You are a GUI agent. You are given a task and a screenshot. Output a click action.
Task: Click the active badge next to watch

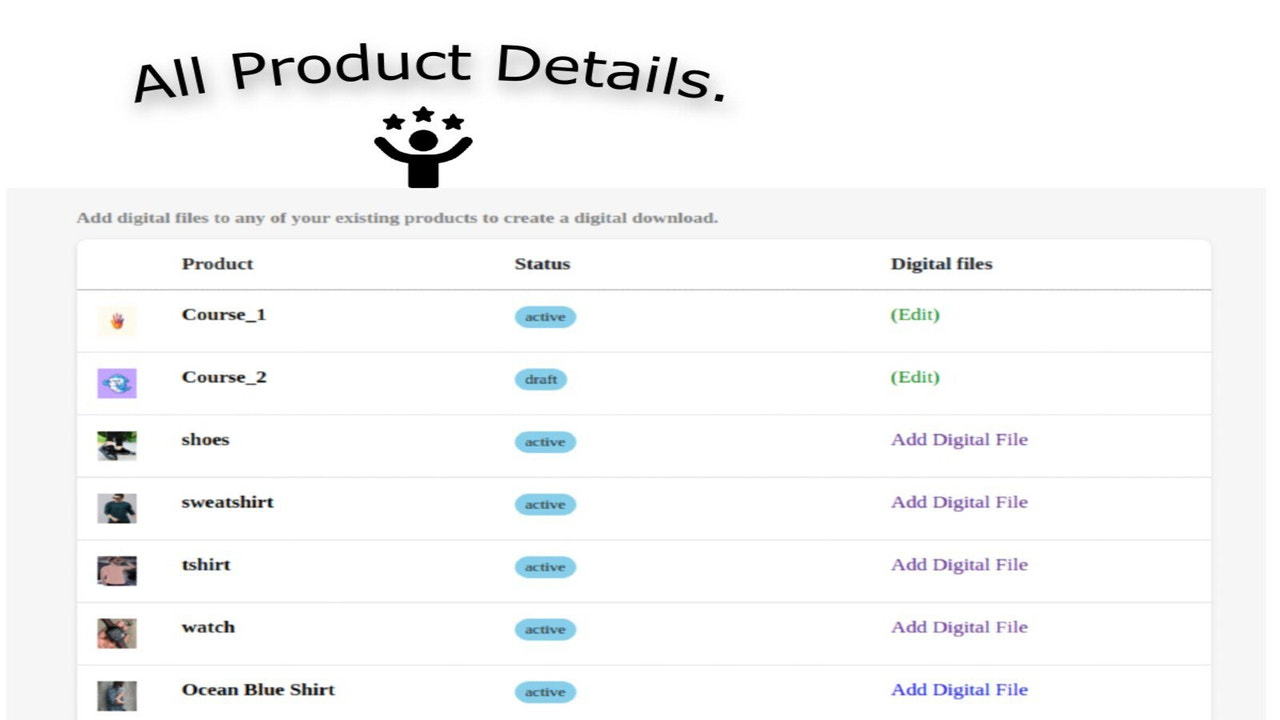click(544, 630)
